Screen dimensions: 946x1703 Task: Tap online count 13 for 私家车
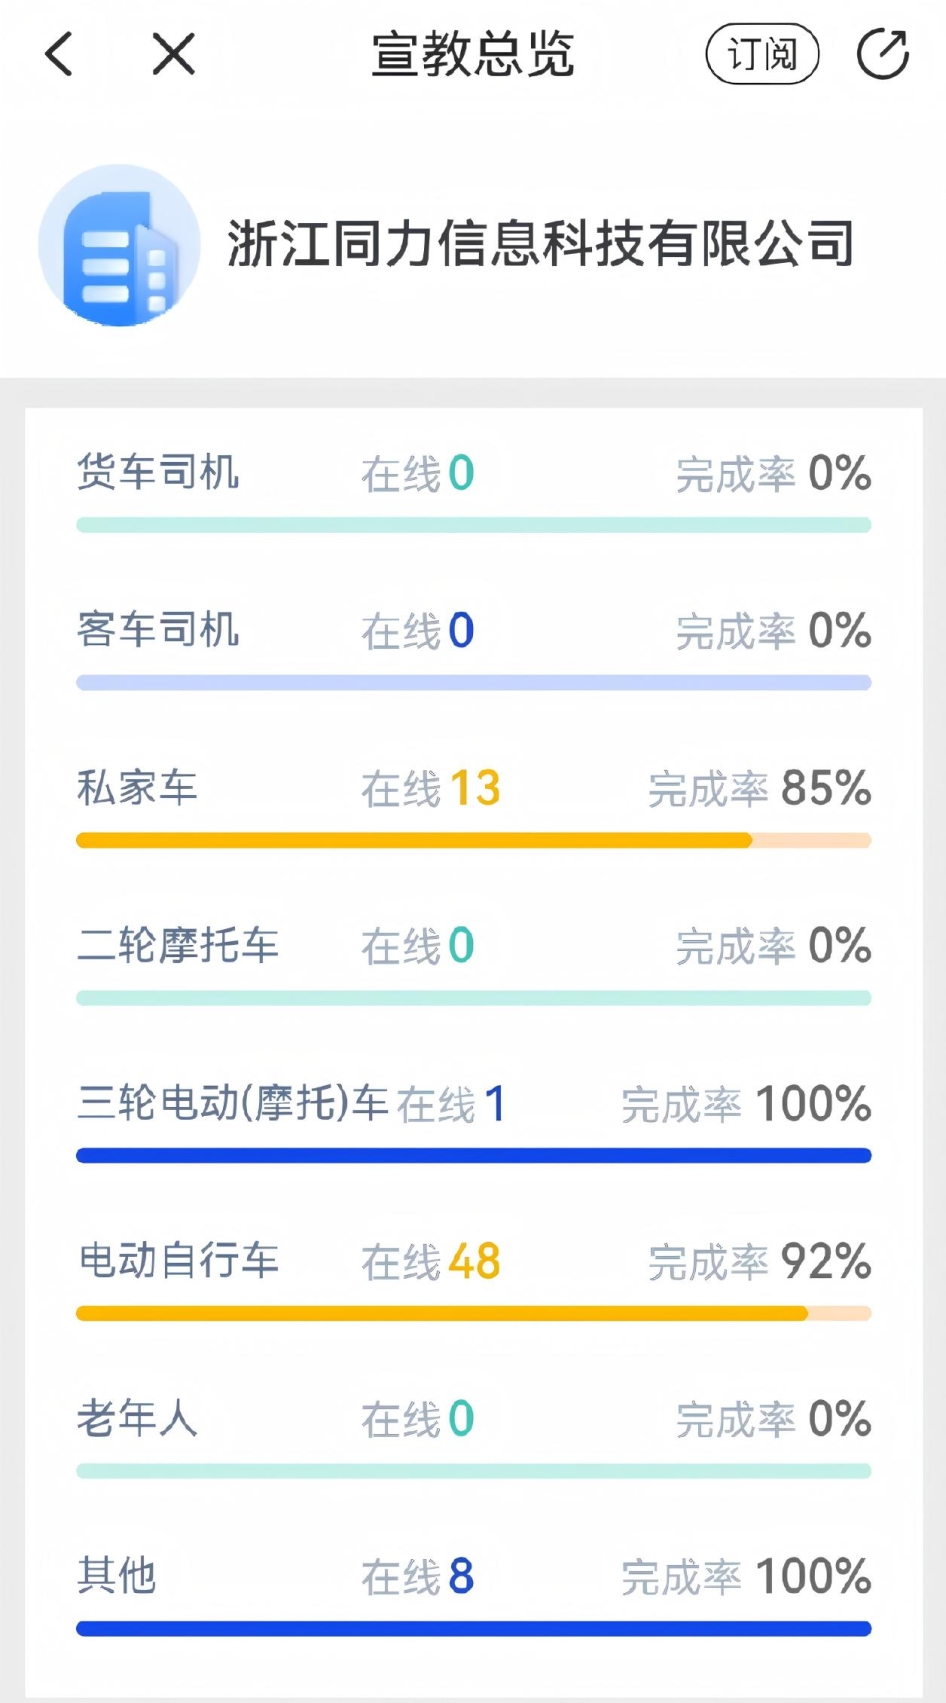pos(474,789)
